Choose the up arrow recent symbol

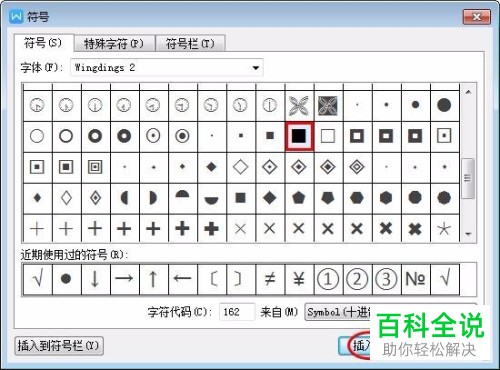click(153, 279)
